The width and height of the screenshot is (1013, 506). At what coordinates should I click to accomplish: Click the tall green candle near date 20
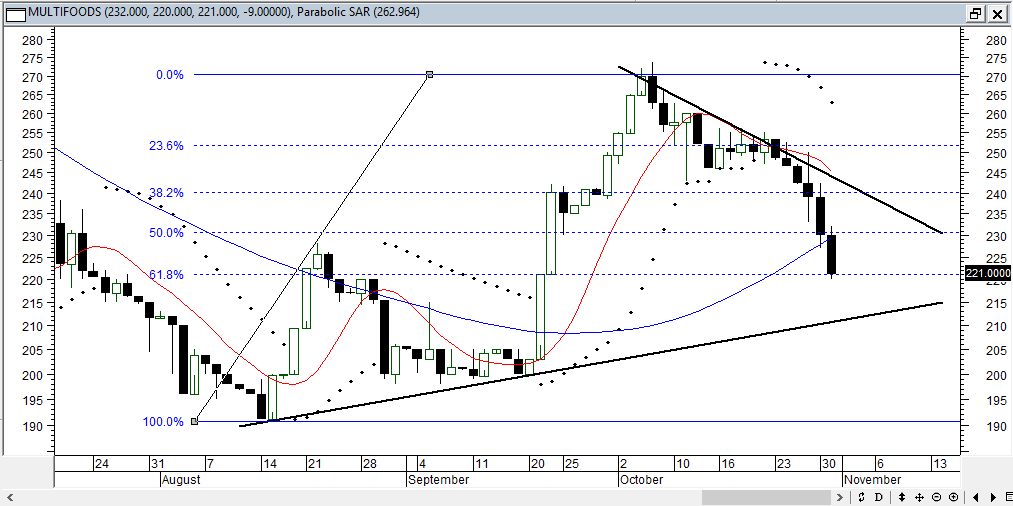[x=541, y=316]
